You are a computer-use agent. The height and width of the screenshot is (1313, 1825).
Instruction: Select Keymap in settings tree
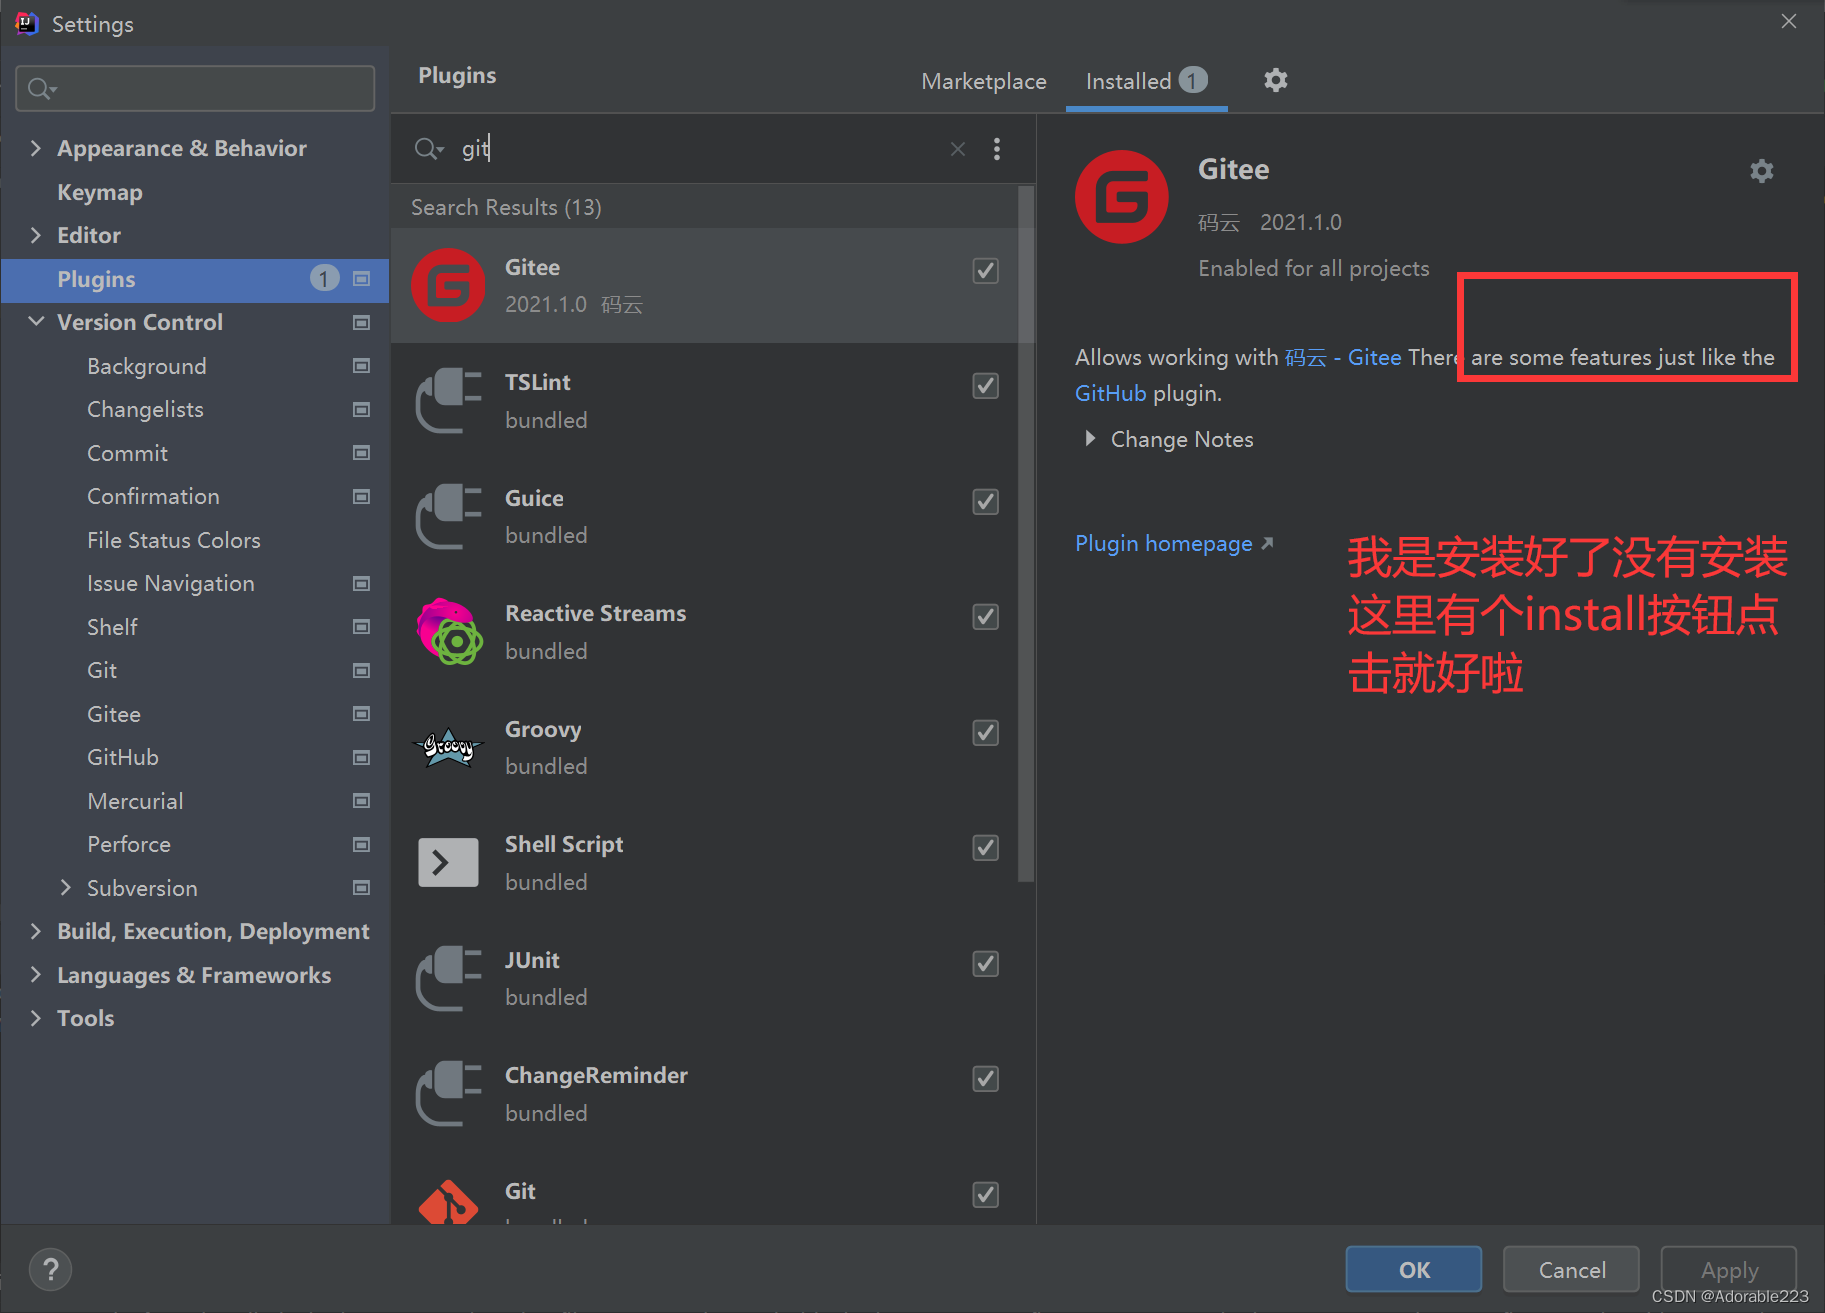(100, 192)
